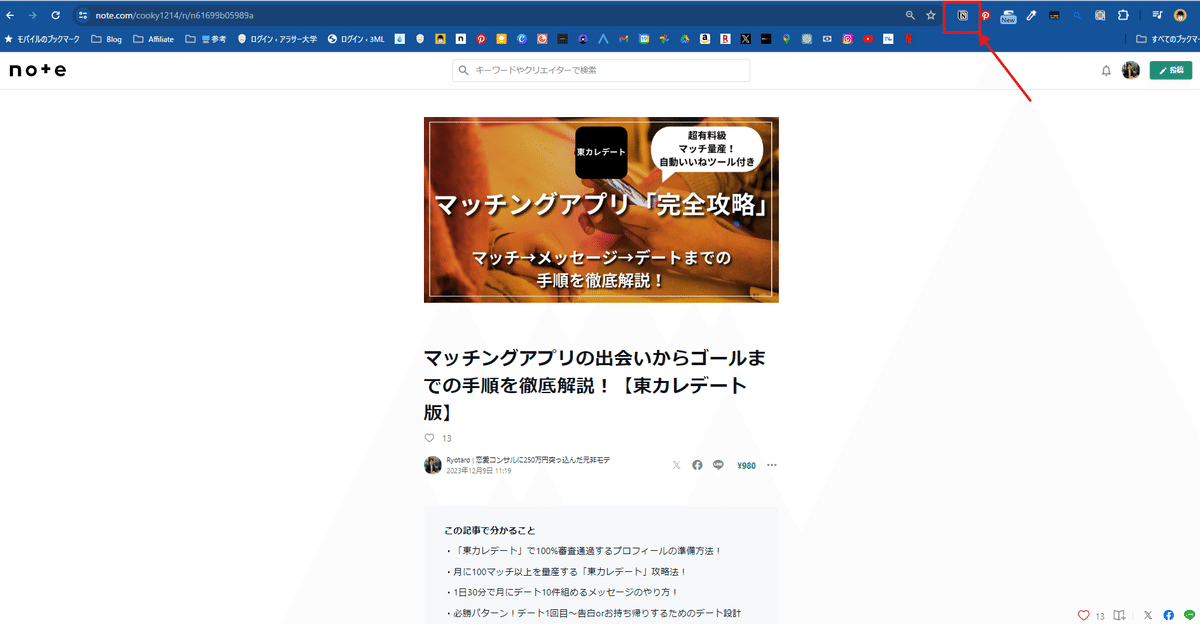Open the Rakuten bookmark
The height and width of the screenshot is (624, 1200).
[725, 40]
